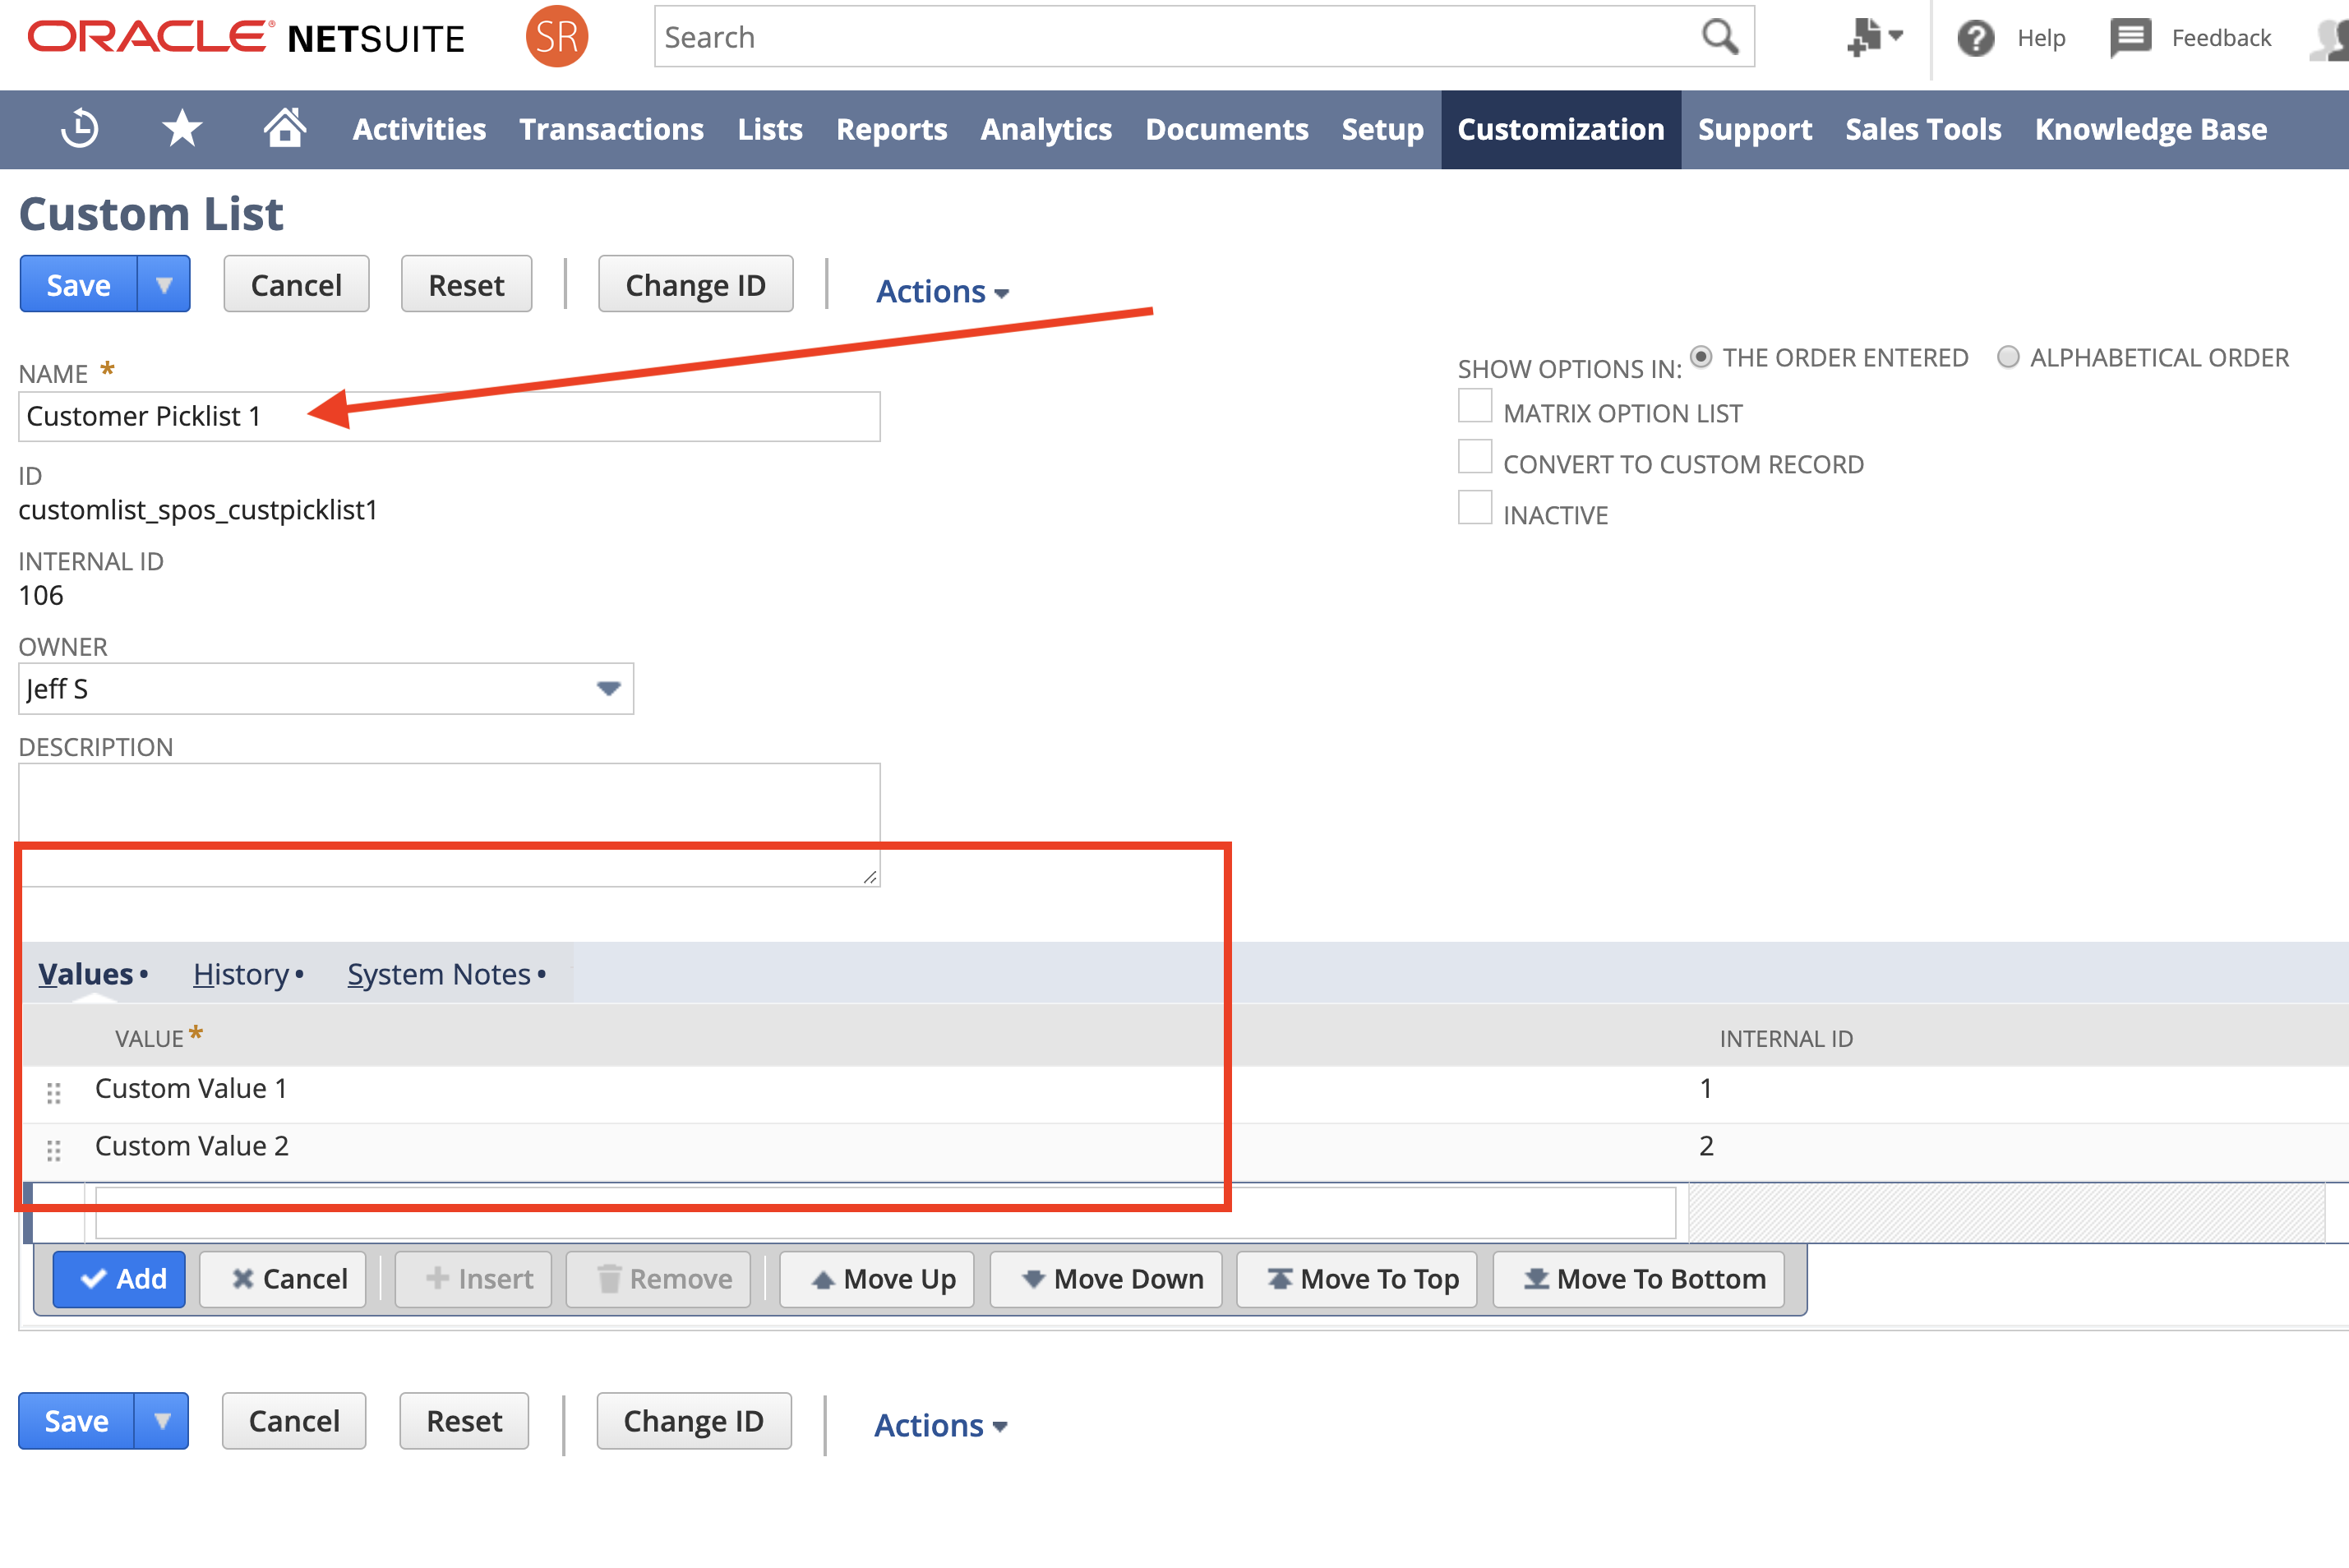Click the Recent Records clock icon
The height and width of the screenshot is (1568, 2349).
[x=79, y=129]
